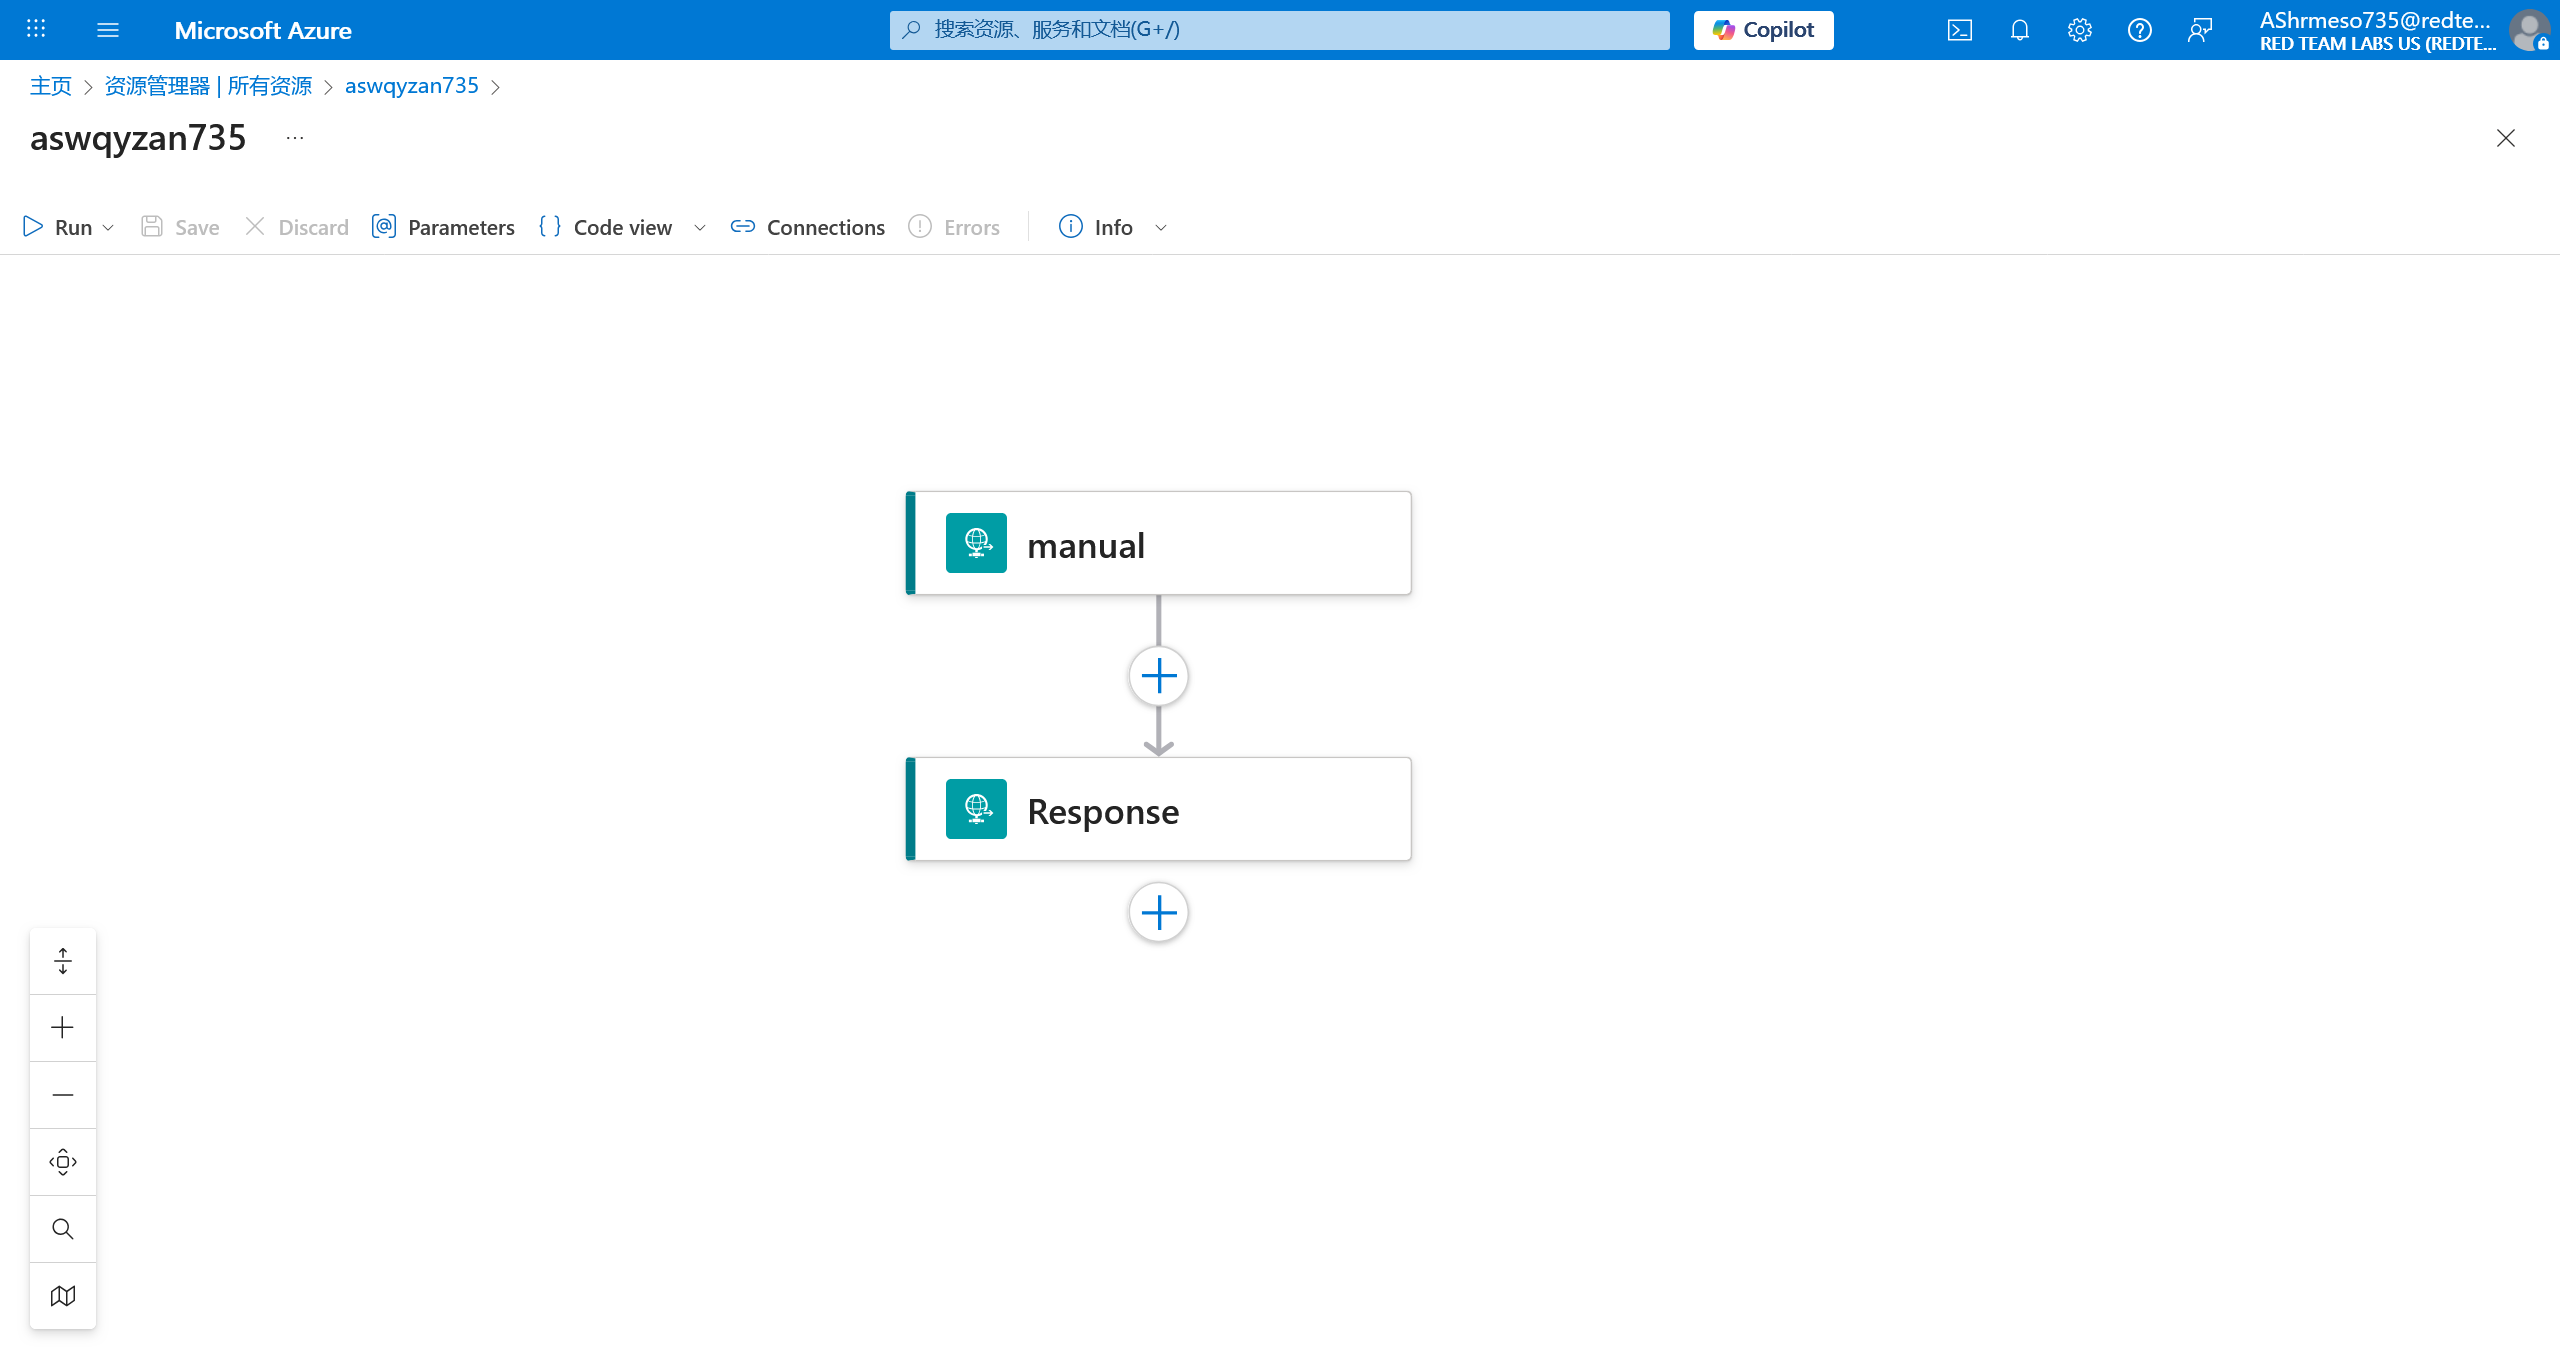
Task: Zoom out on the designer canvas
Action: 63,1095
